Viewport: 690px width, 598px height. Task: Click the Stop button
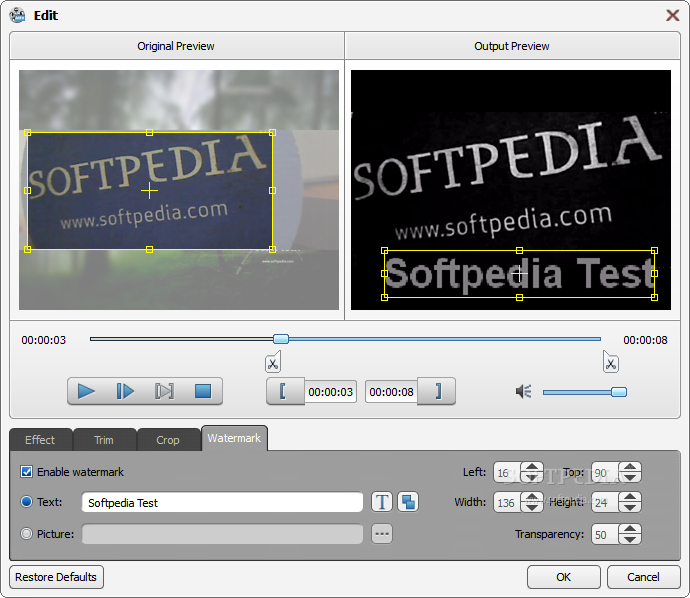coord(203,391)
